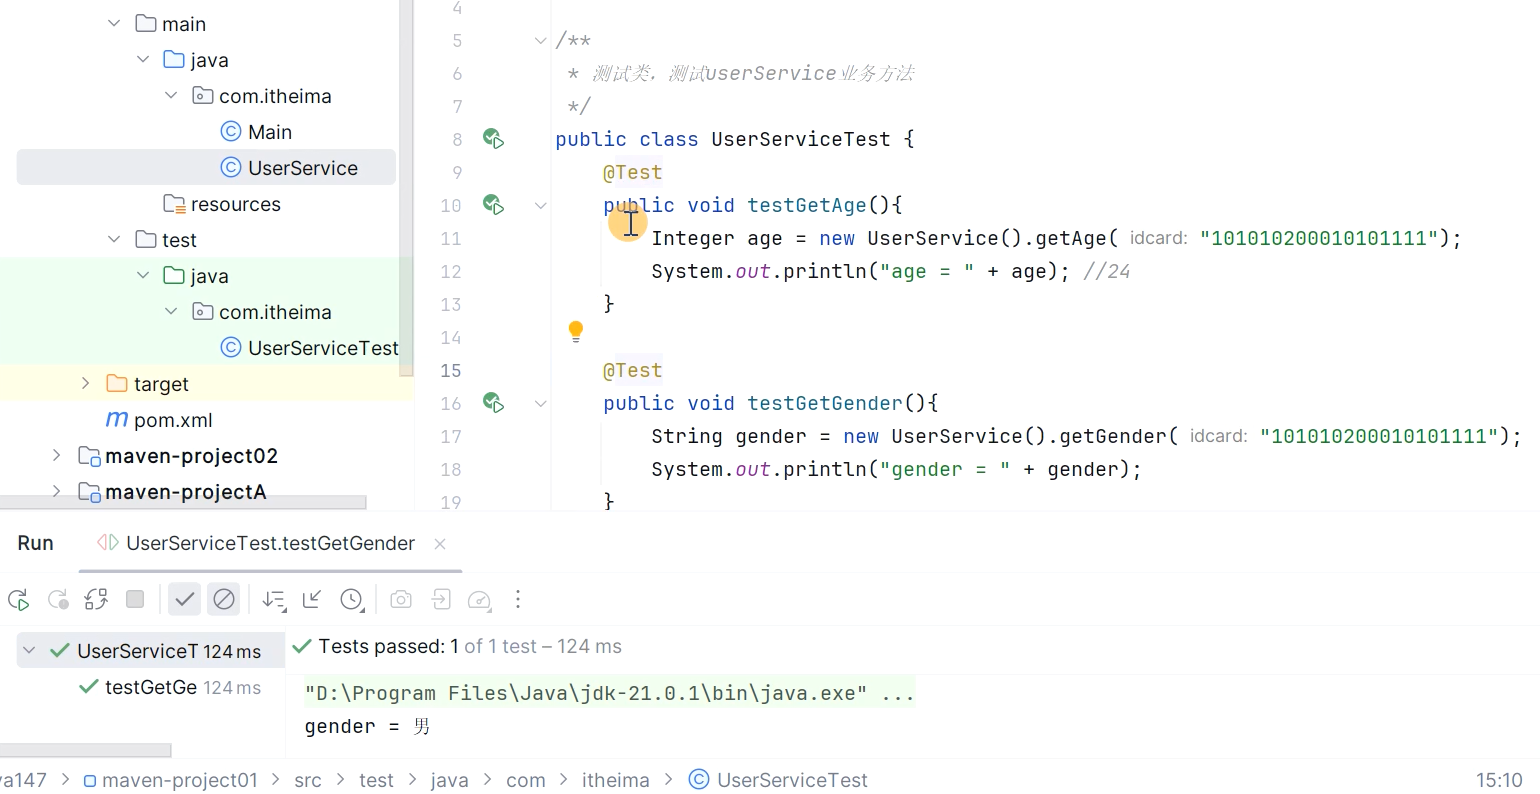Open the sort tests dropdown icon

coord(274,600)
